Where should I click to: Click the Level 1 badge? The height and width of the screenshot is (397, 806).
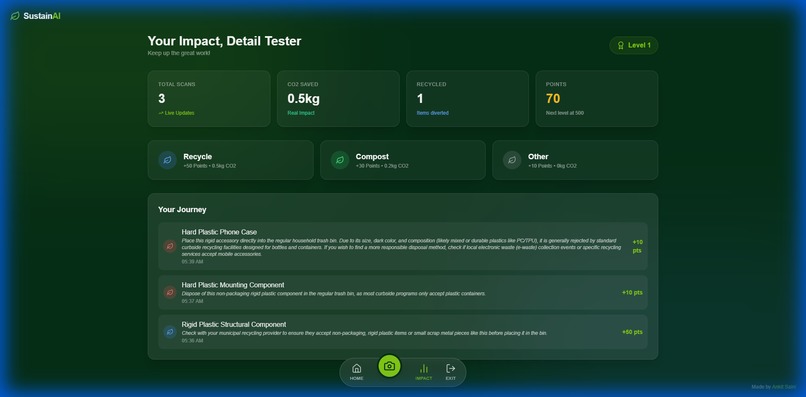point(633,45)
